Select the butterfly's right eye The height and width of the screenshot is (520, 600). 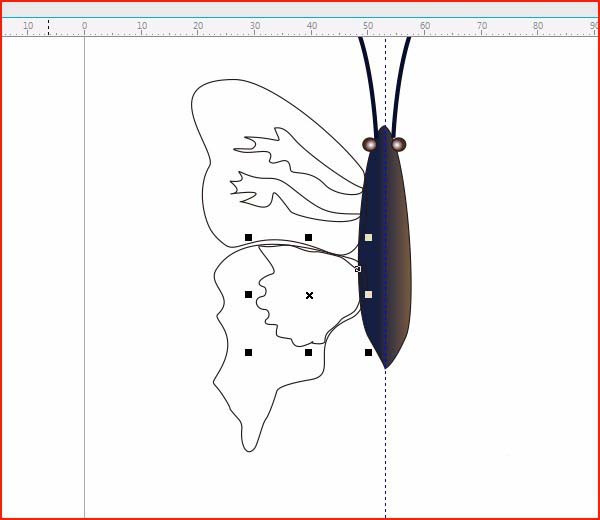(x=398, y=145)
